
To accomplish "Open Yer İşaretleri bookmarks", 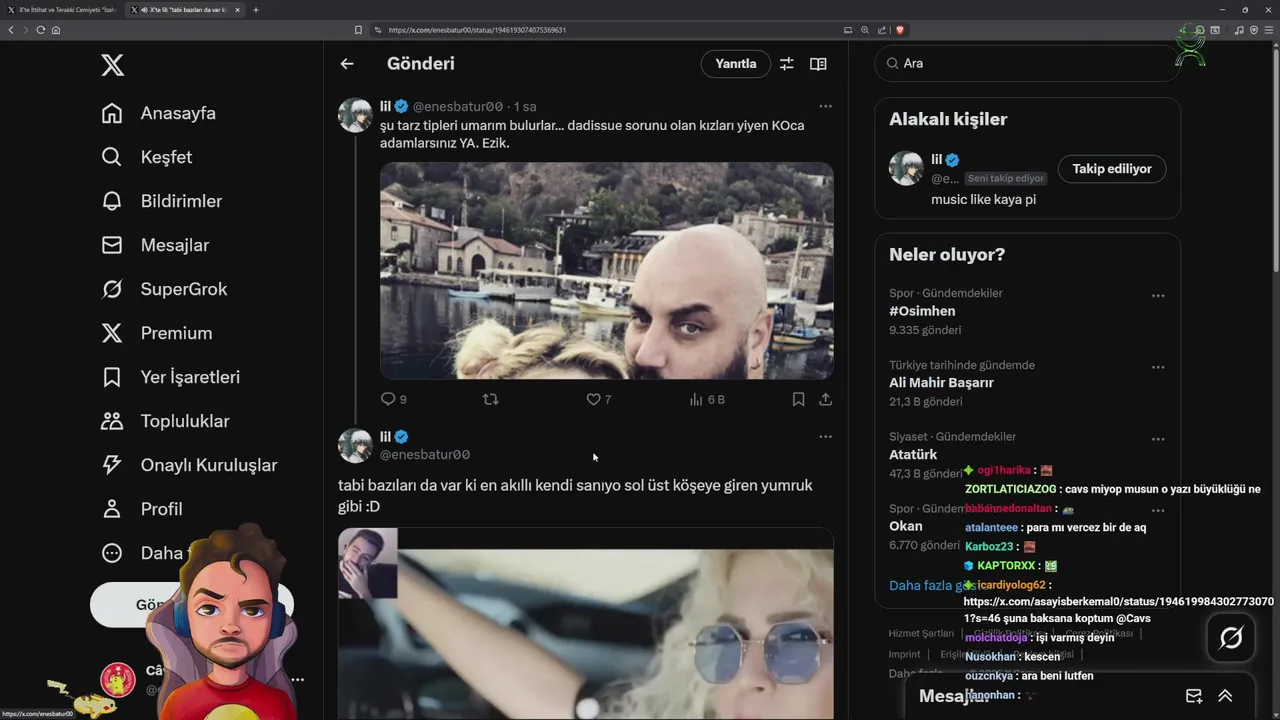I will [x=171, y=377].
